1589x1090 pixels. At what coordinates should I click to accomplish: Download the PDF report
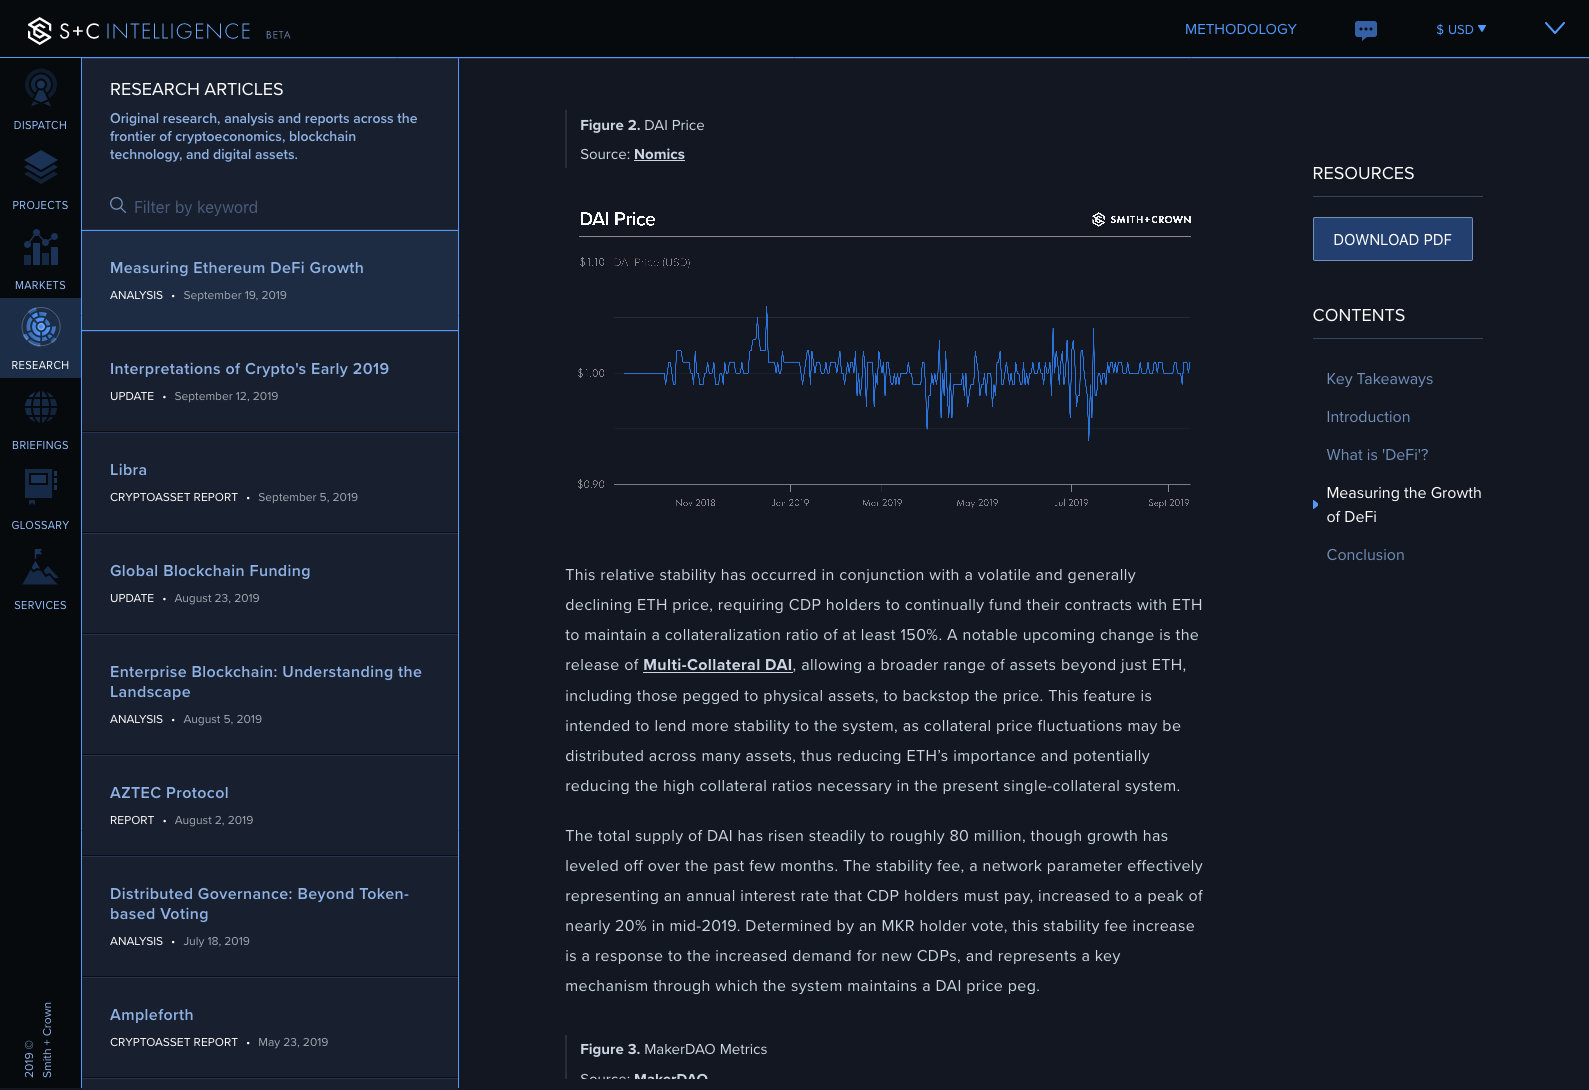pyautogui.click(x=1392, y=239)
